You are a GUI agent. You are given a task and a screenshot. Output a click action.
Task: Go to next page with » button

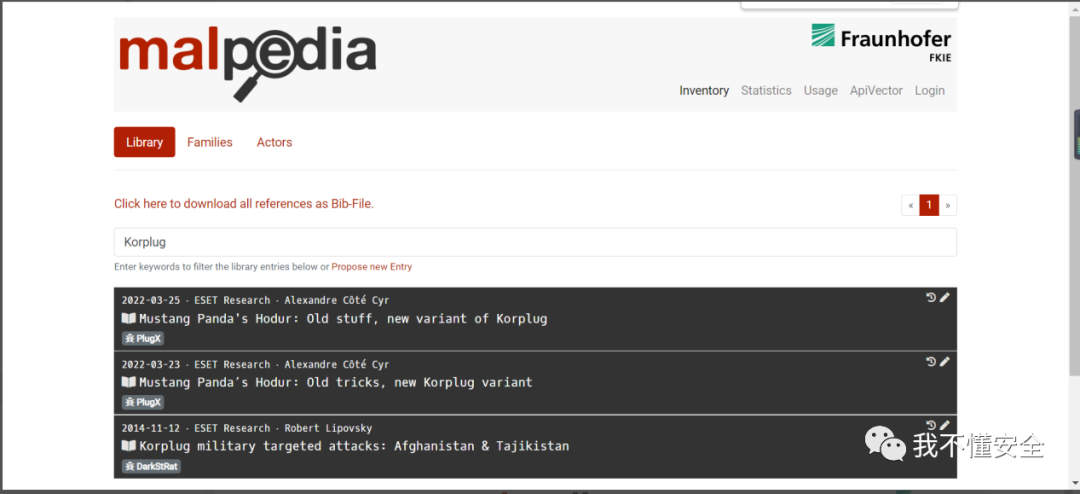948,205
